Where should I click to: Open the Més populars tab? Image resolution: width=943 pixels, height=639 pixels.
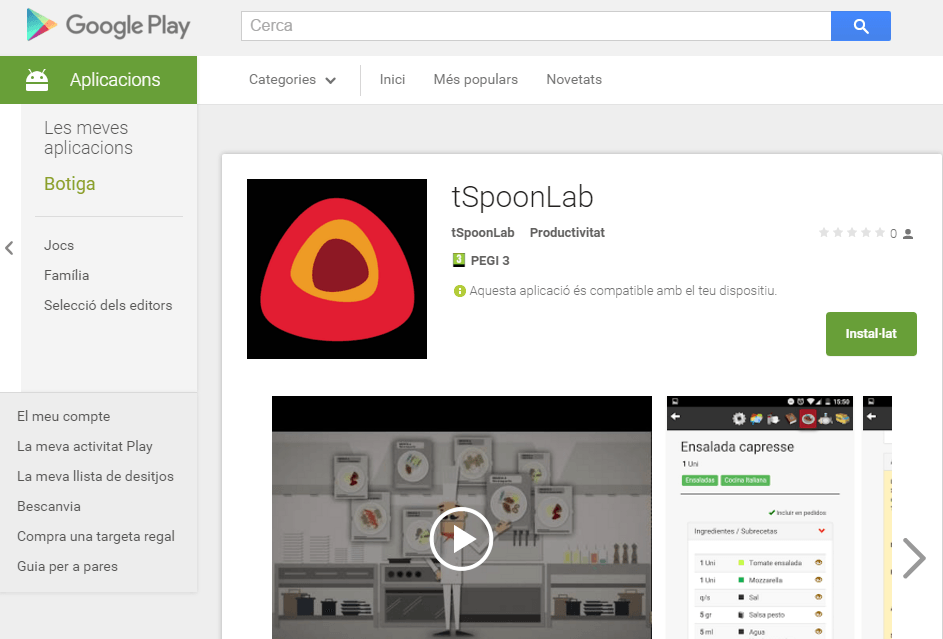[x=475, y=79]
